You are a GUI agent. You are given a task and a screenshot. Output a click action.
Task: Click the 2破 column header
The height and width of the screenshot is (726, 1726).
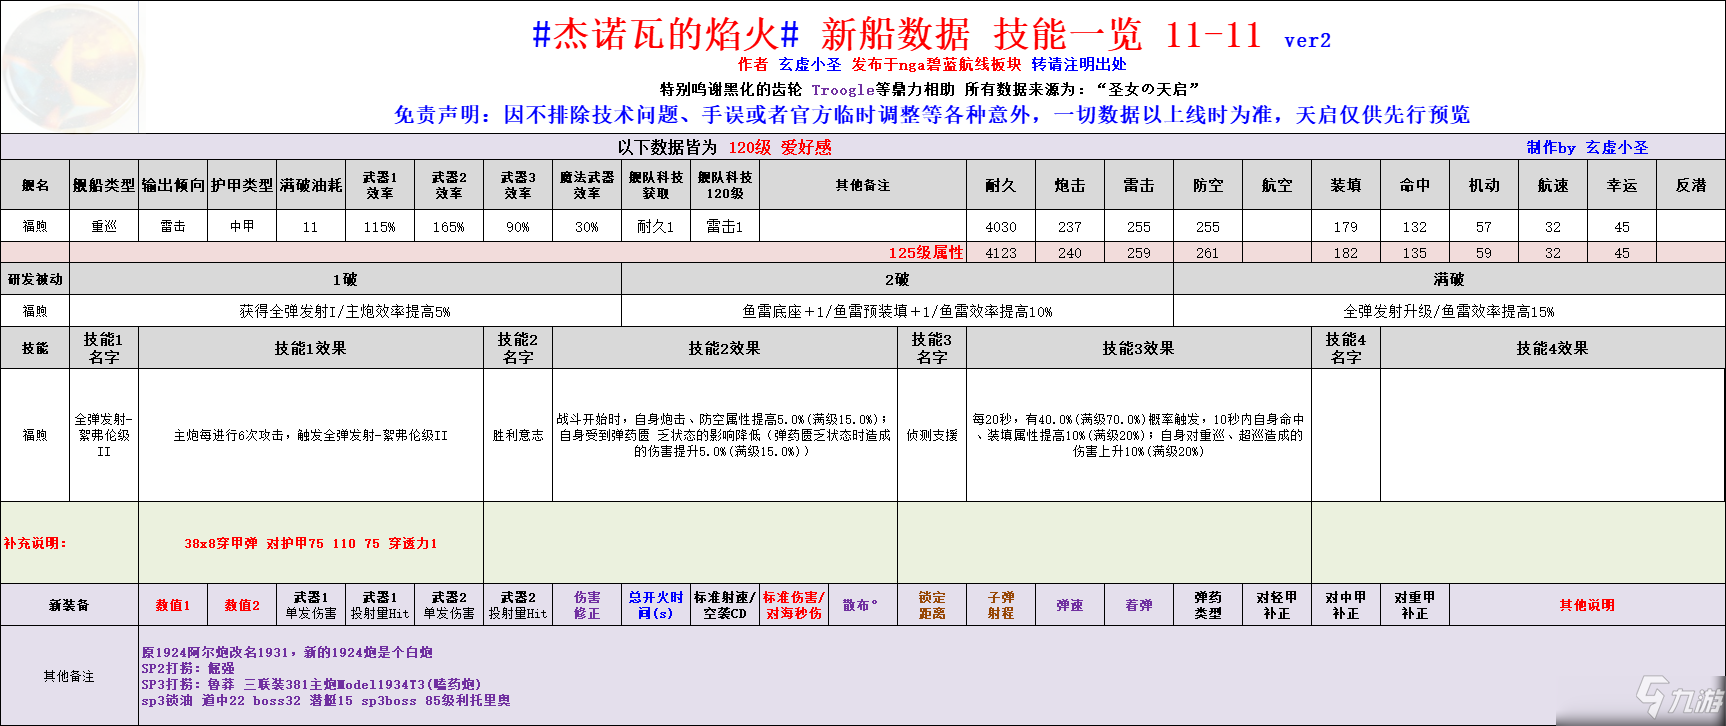click(x=897, y=279)
